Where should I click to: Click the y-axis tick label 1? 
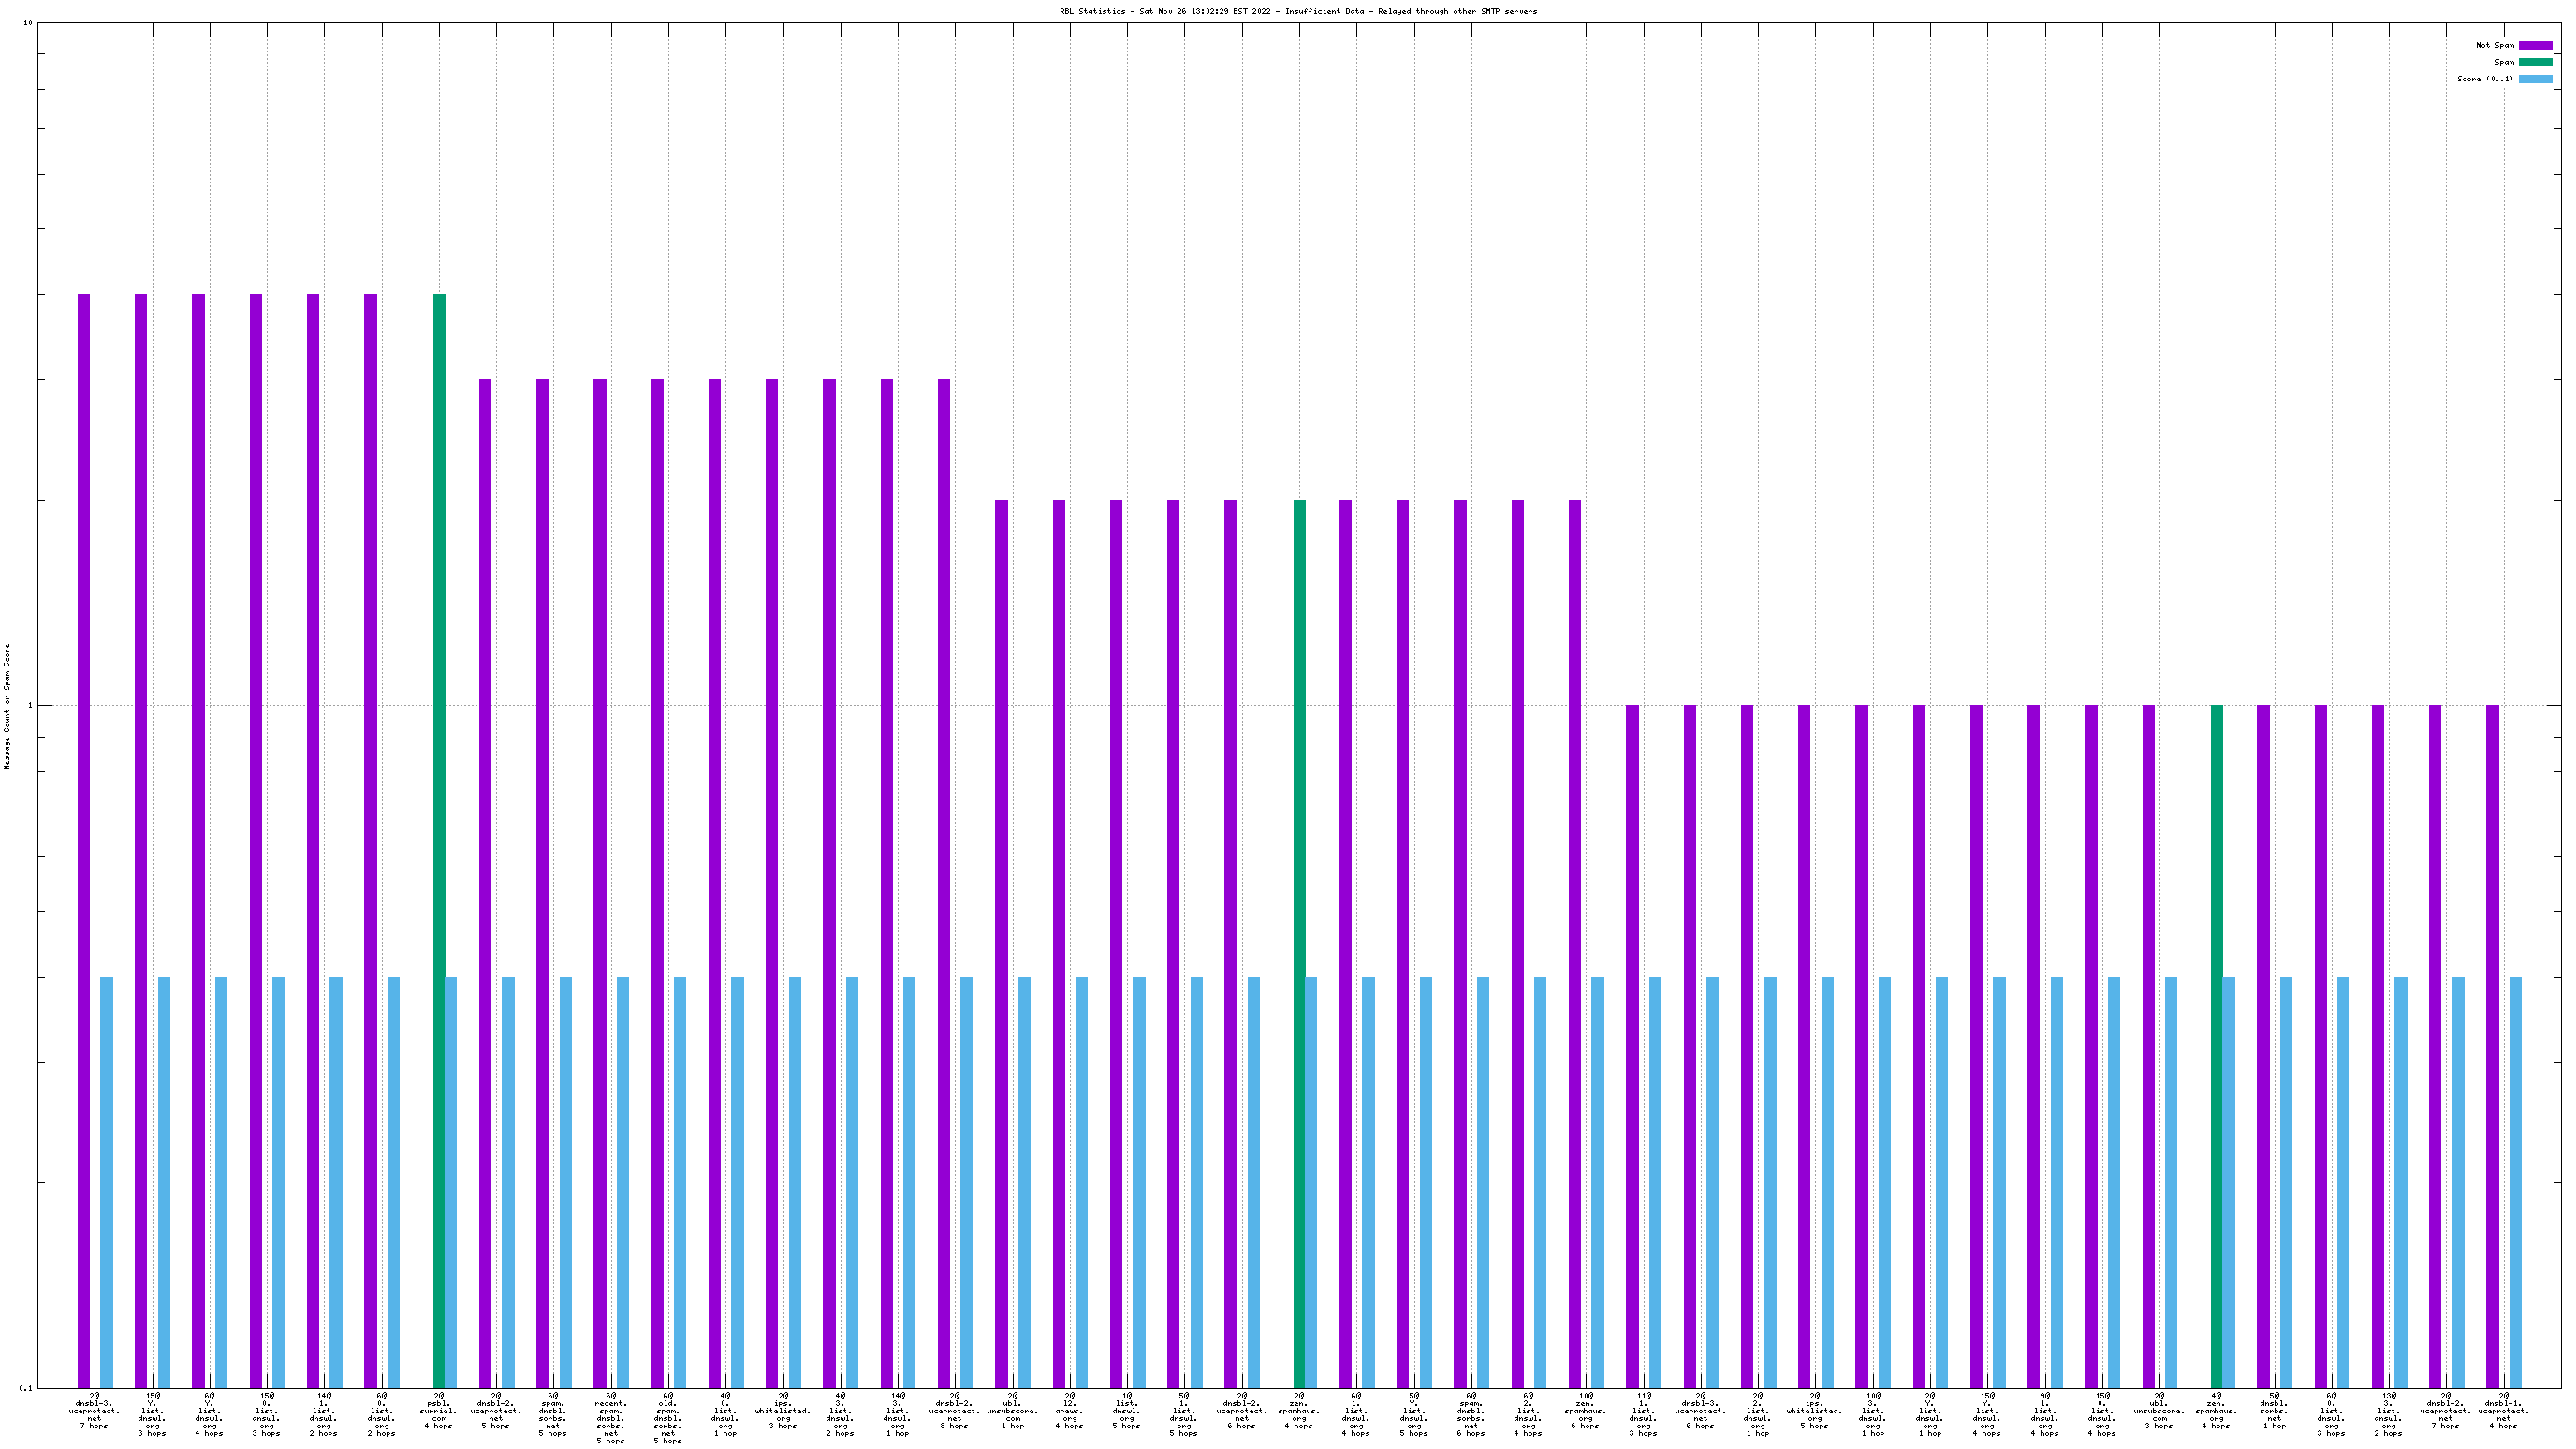[x=30, y=706]
